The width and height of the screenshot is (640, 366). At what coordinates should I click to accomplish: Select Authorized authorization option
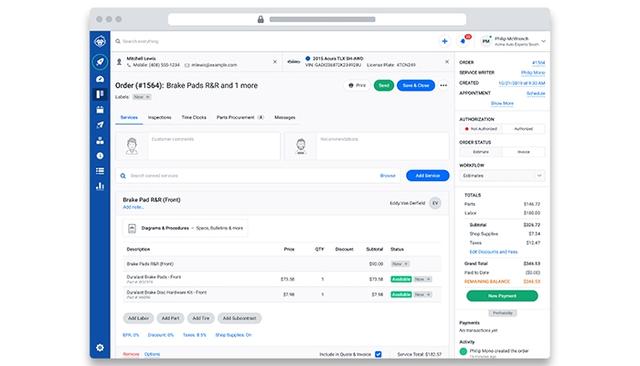pyautogui.click(x=523, y=129)
